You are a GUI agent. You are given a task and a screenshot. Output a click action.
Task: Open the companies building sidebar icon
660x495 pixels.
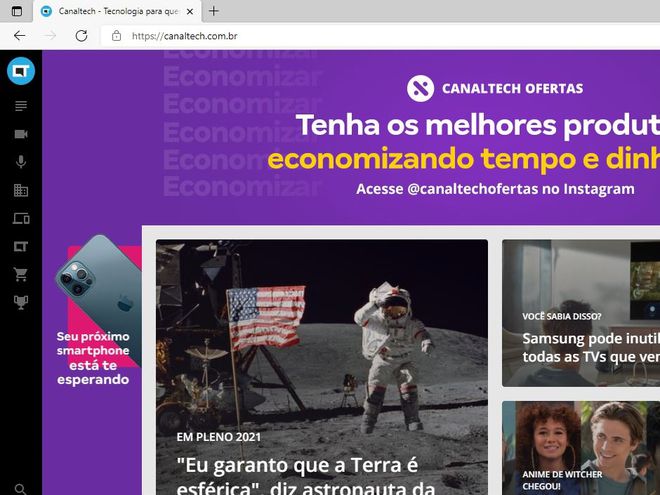(21, 190)
